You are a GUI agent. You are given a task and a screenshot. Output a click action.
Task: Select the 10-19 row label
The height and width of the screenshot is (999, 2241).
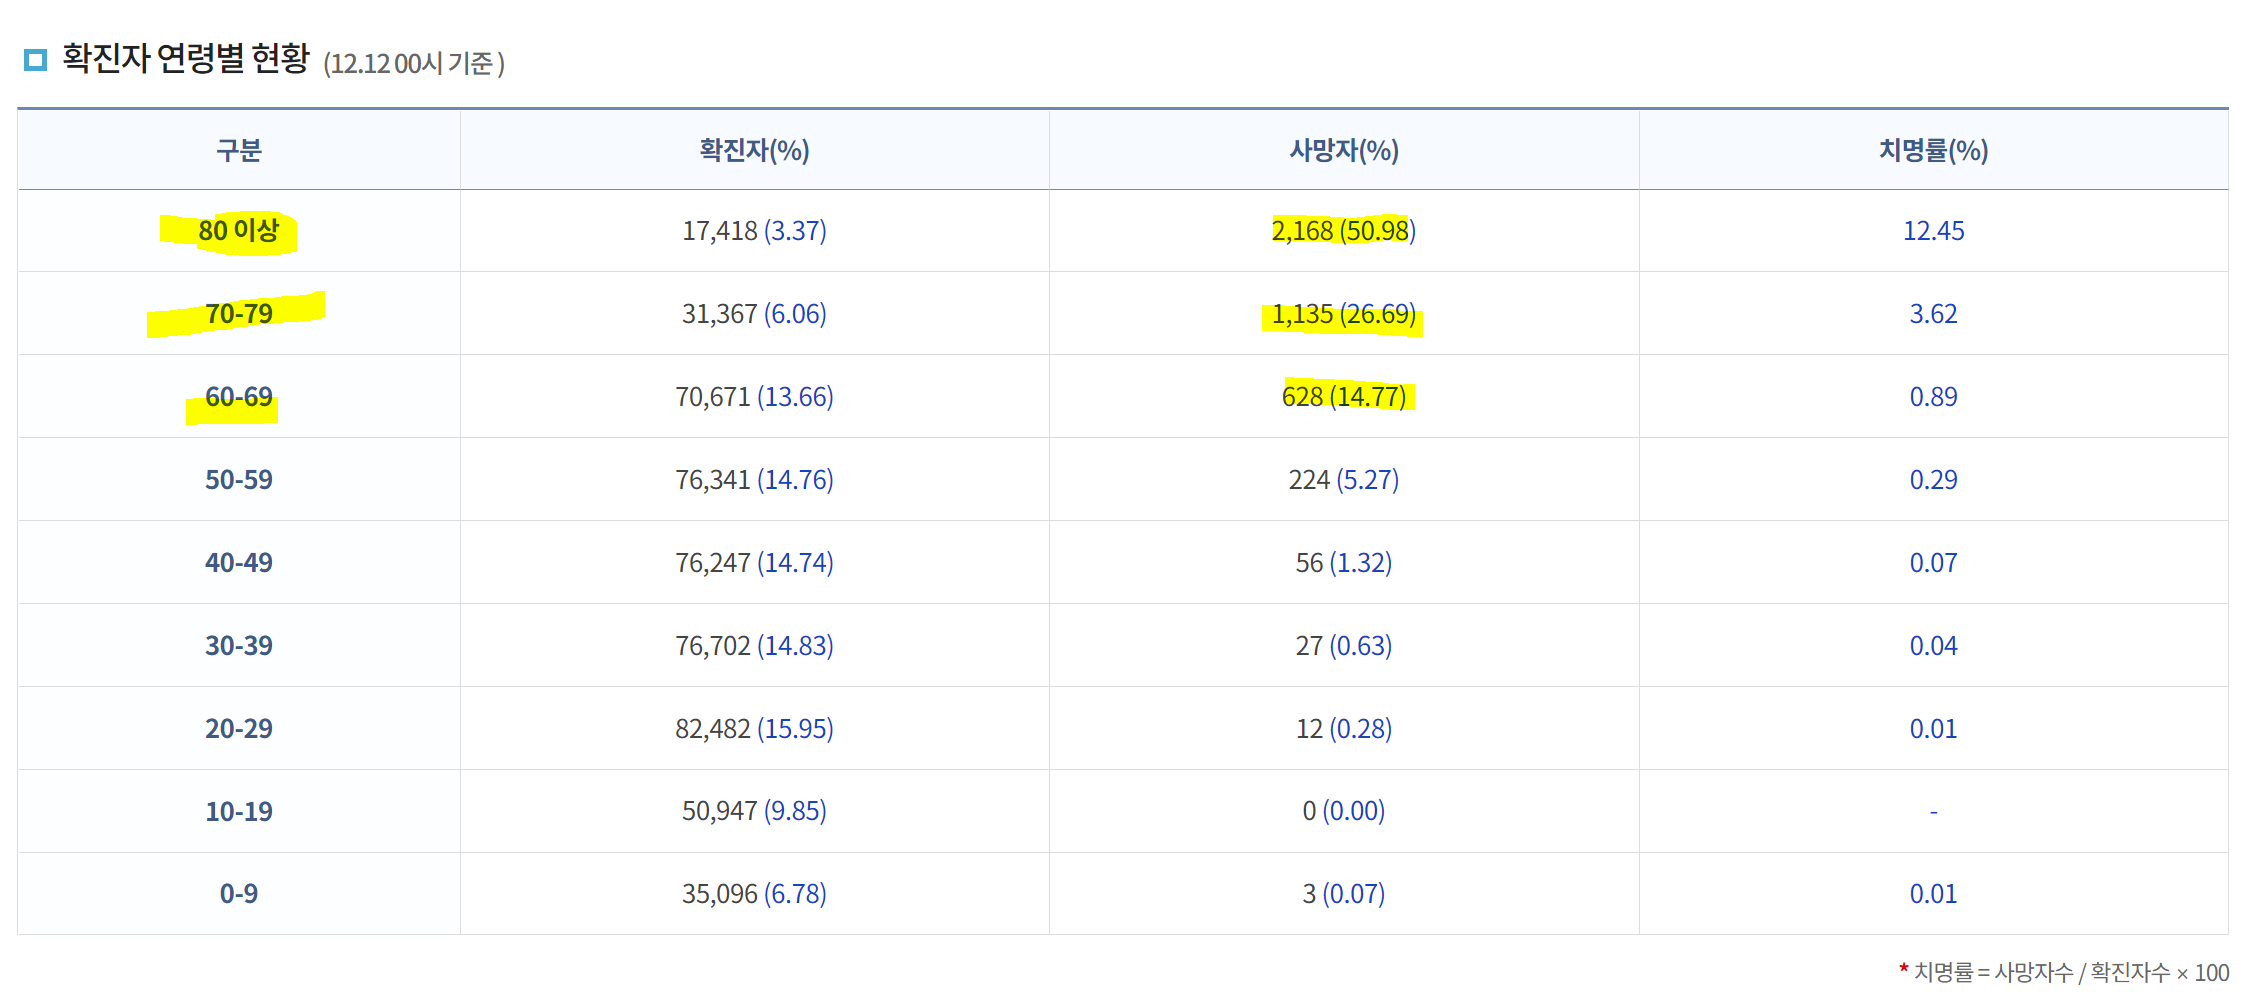(239, 811)
